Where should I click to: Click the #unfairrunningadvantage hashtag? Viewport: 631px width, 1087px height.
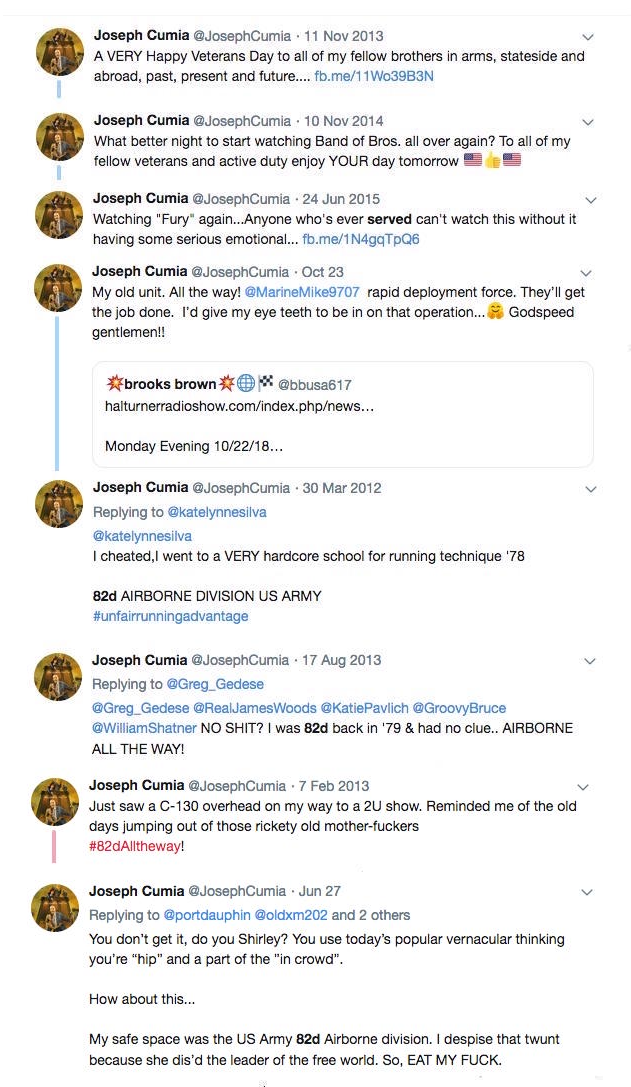[170, 616]
